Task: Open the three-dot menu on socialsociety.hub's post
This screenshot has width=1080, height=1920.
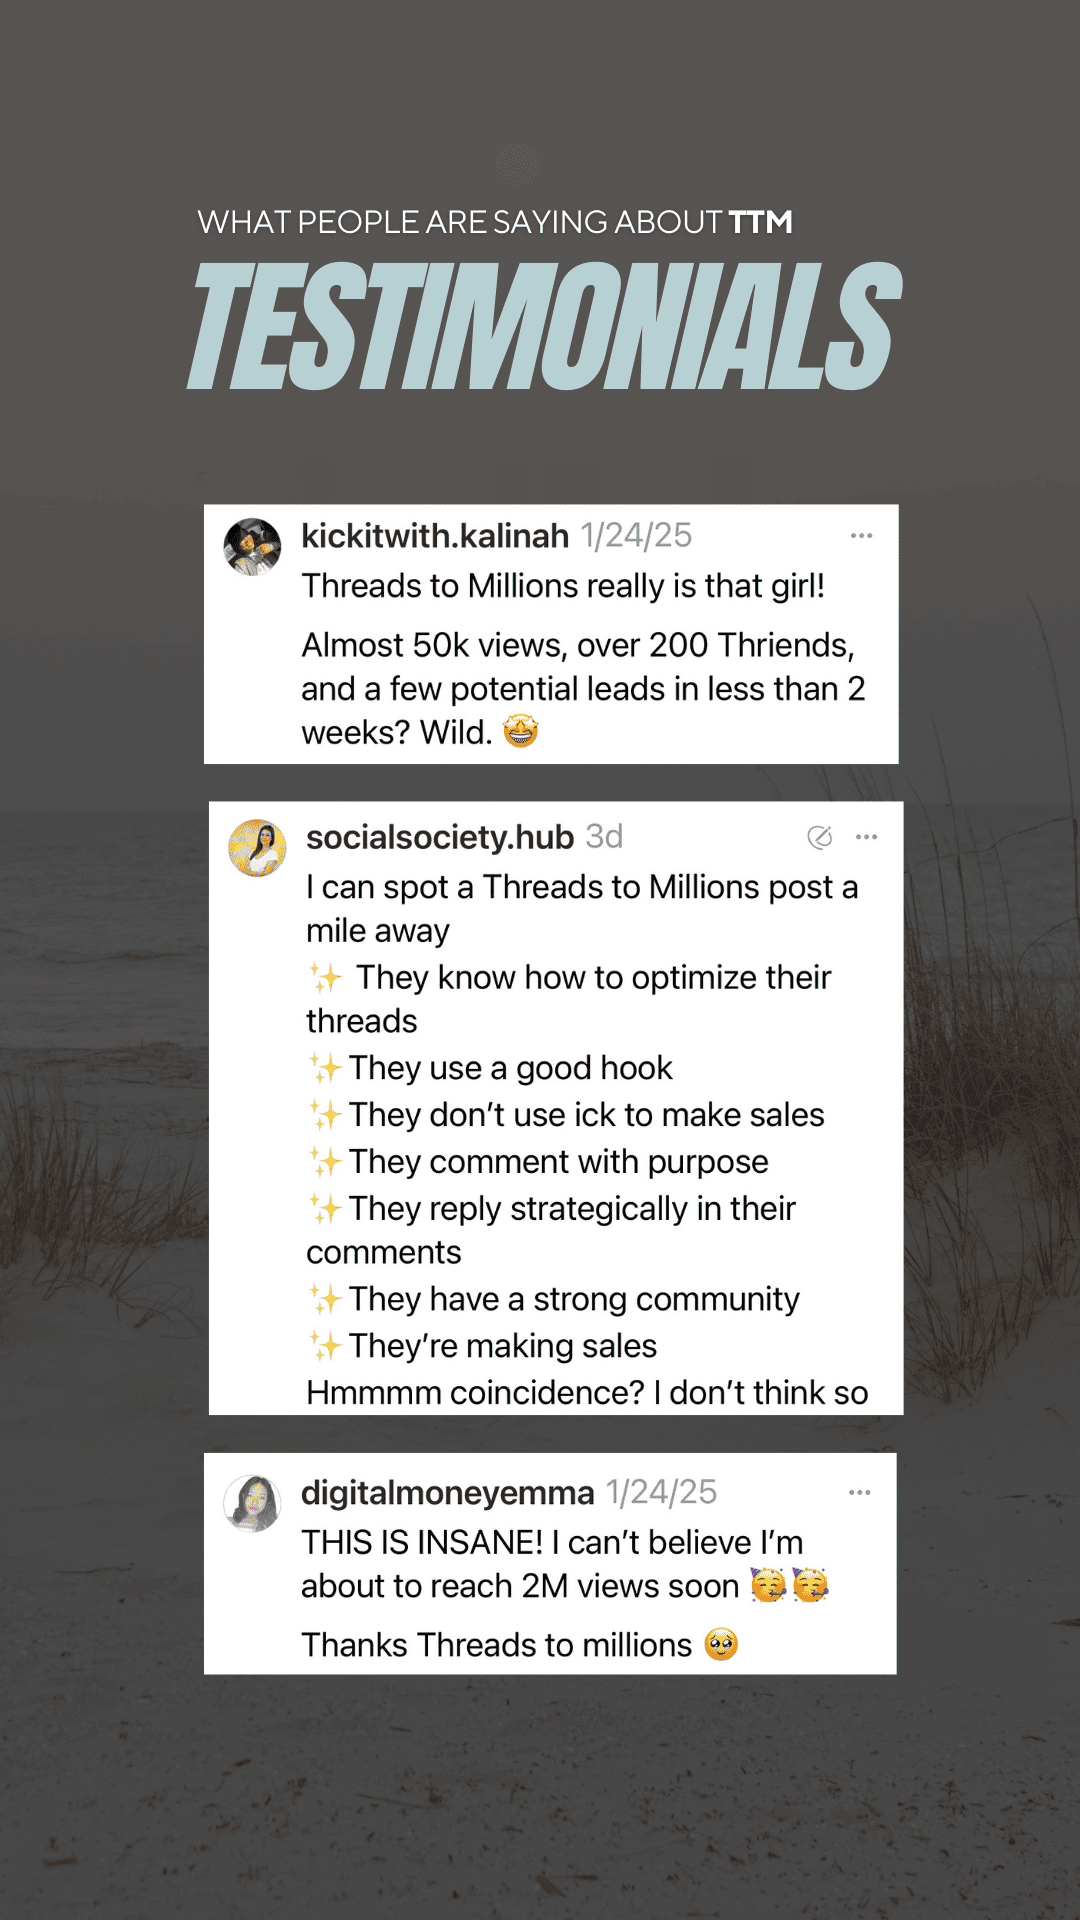Action: (866, 836)
